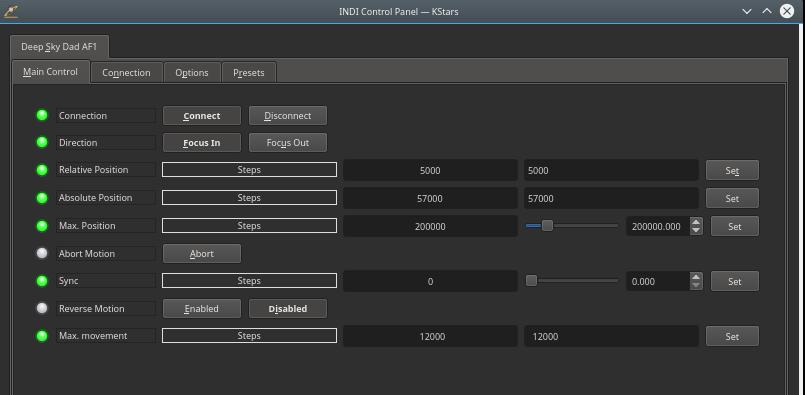Click Set for Absolute Position
The width and height of the screenshot is (805, 395).
(732, 198)
